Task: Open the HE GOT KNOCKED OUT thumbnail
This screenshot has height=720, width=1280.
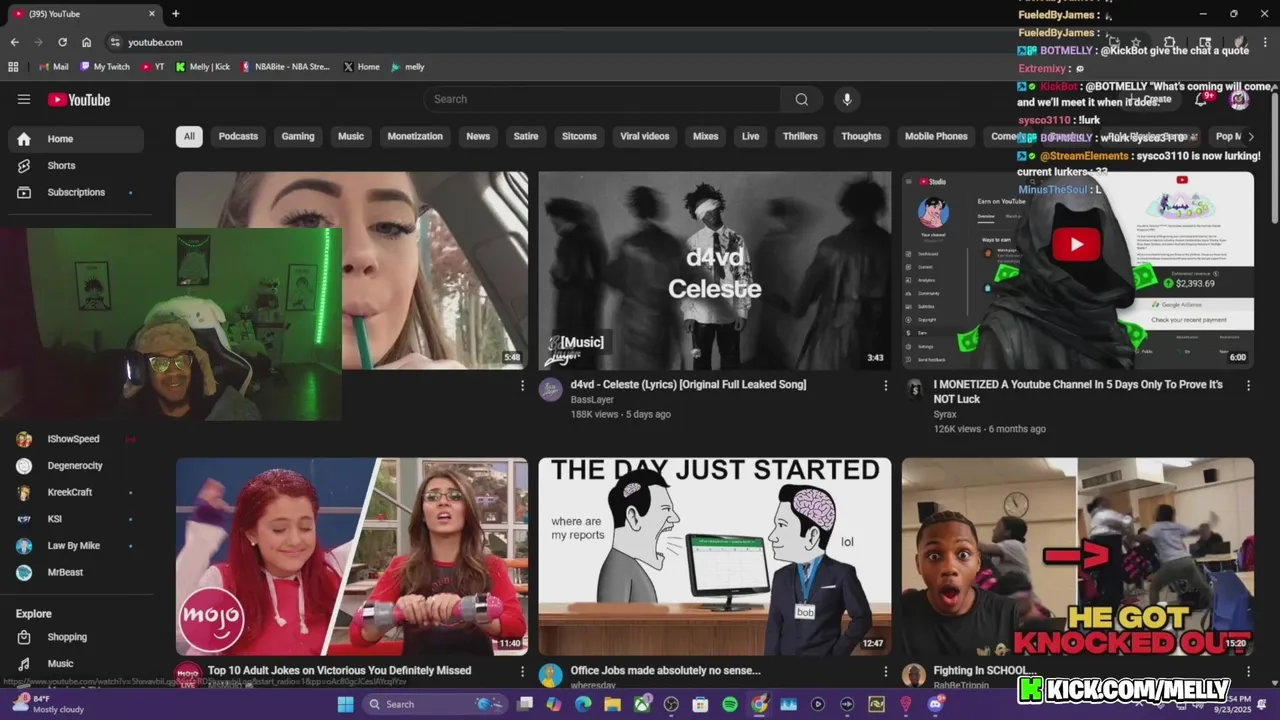Action: (x=1078, y=557)
